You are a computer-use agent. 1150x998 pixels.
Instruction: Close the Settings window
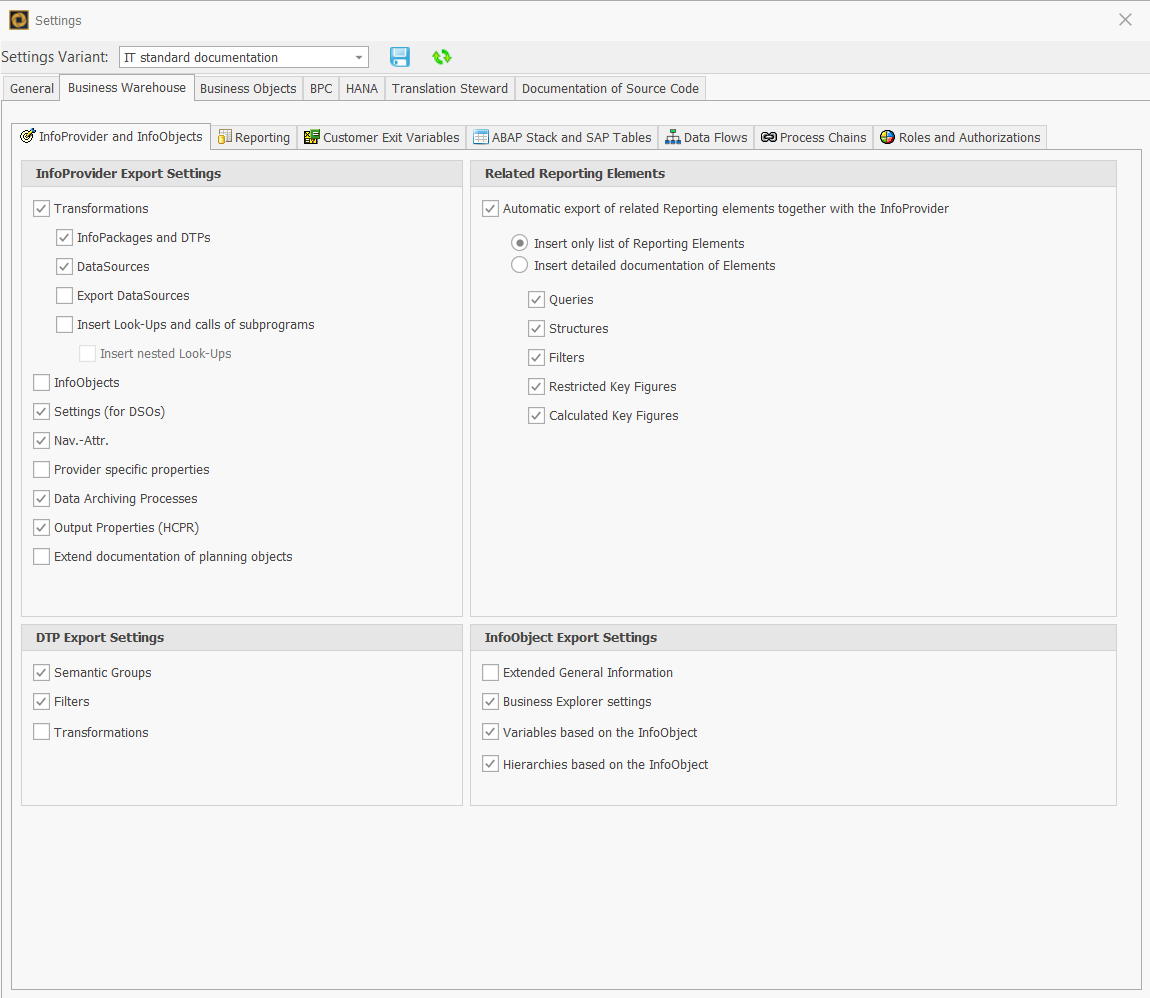point(1125,20)
